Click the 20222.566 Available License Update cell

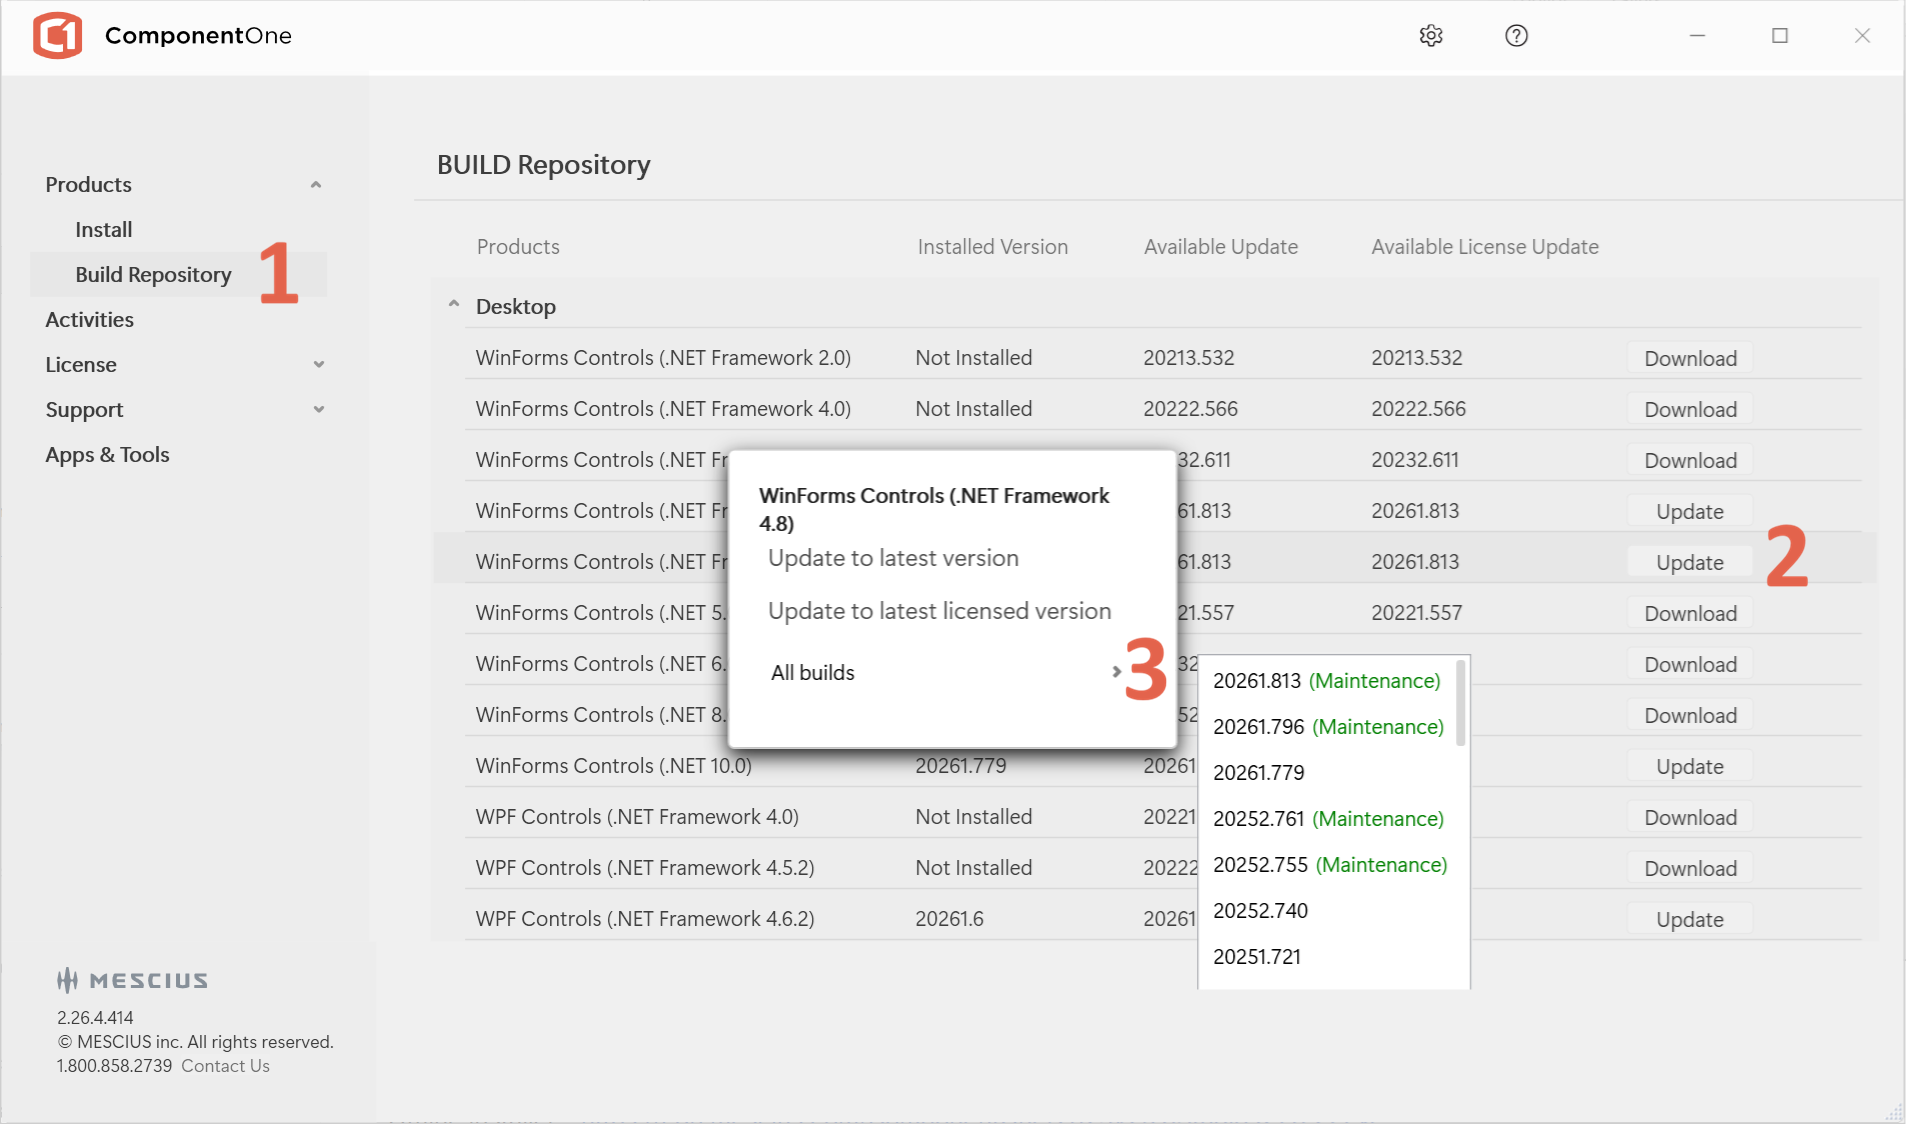(x=1418, y=409)
